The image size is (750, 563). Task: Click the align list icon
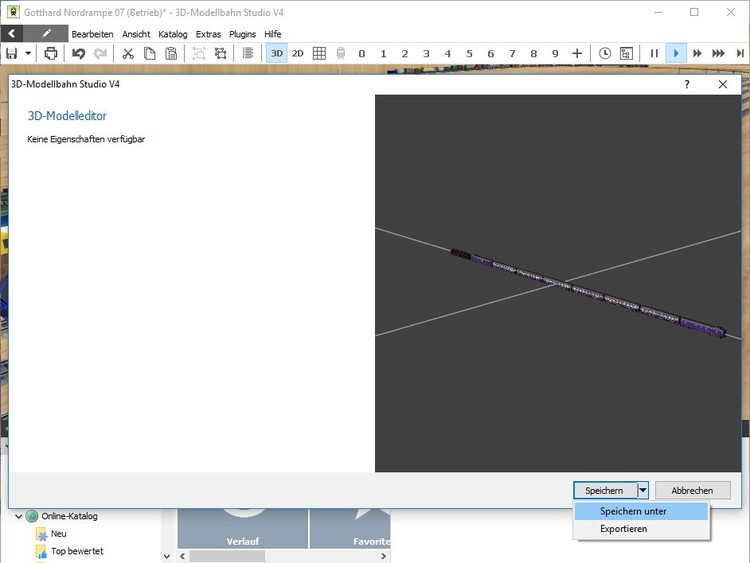click(x=248, y=54)
